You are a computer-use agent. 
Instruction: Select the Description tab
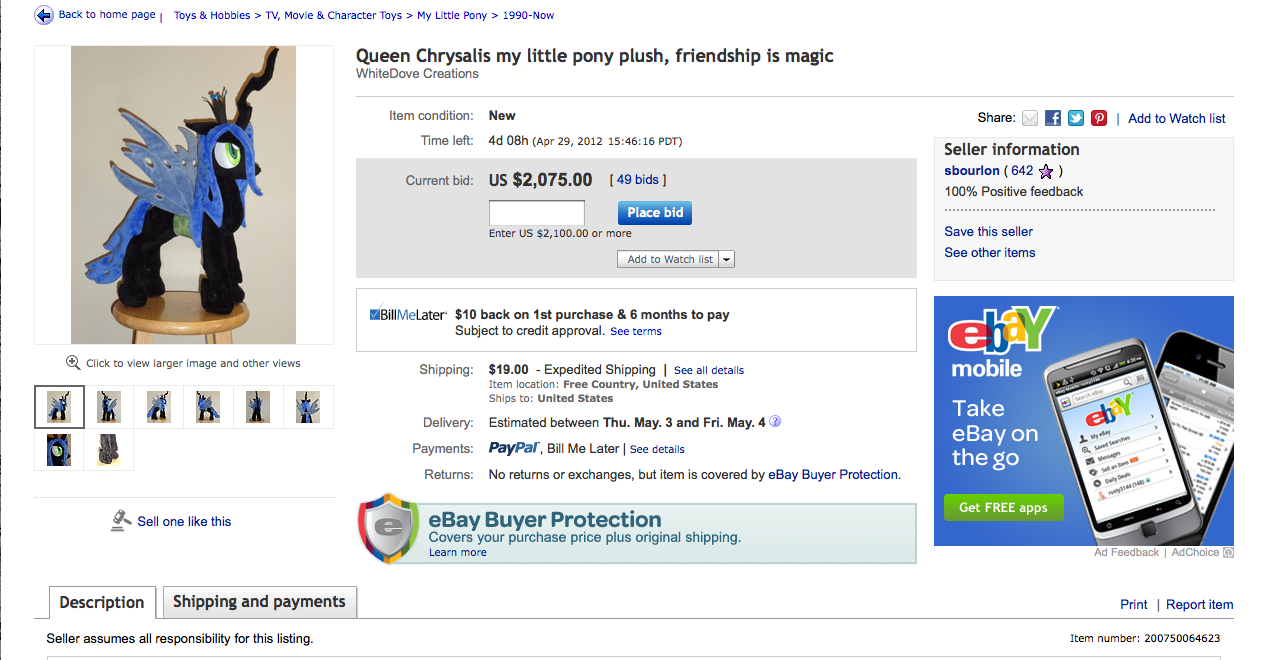[102, 603]
